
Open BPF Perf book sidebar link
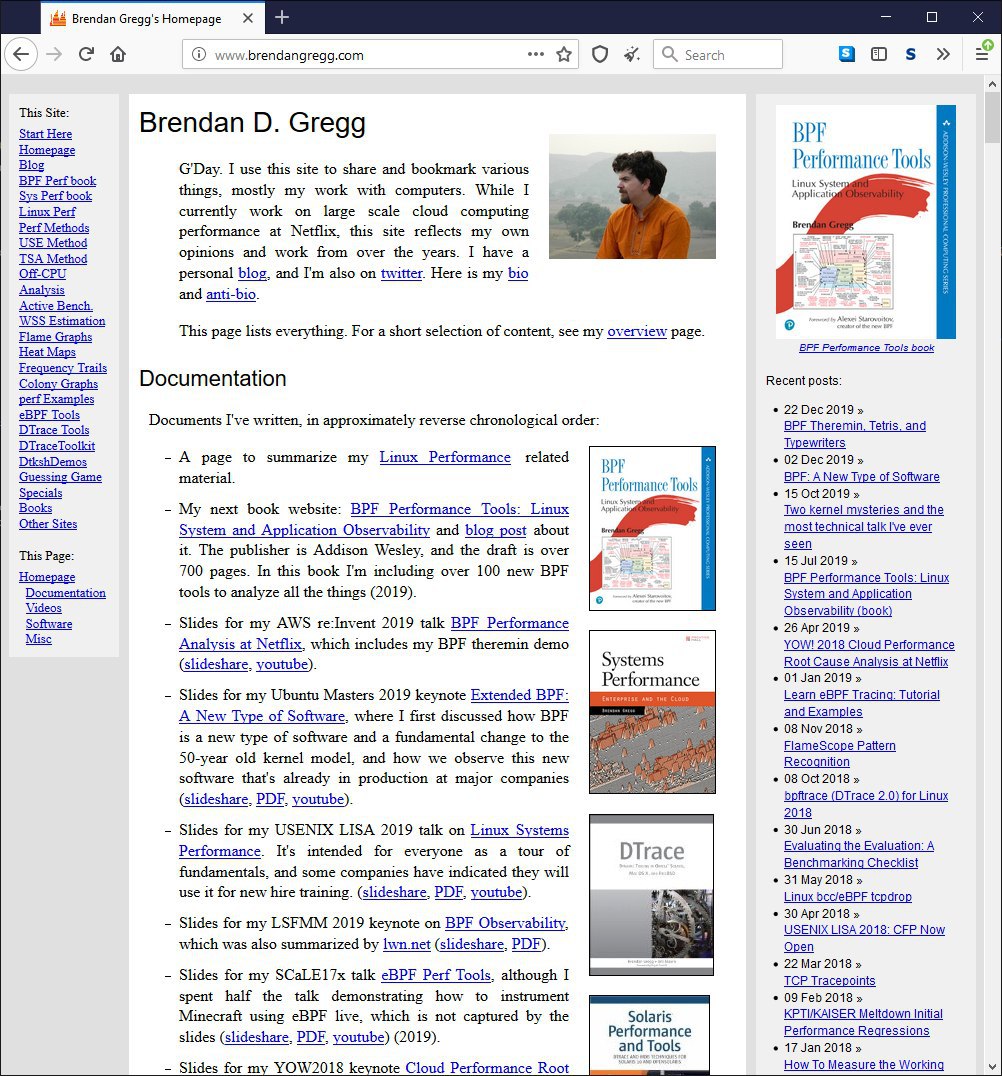tap(58, 180)
